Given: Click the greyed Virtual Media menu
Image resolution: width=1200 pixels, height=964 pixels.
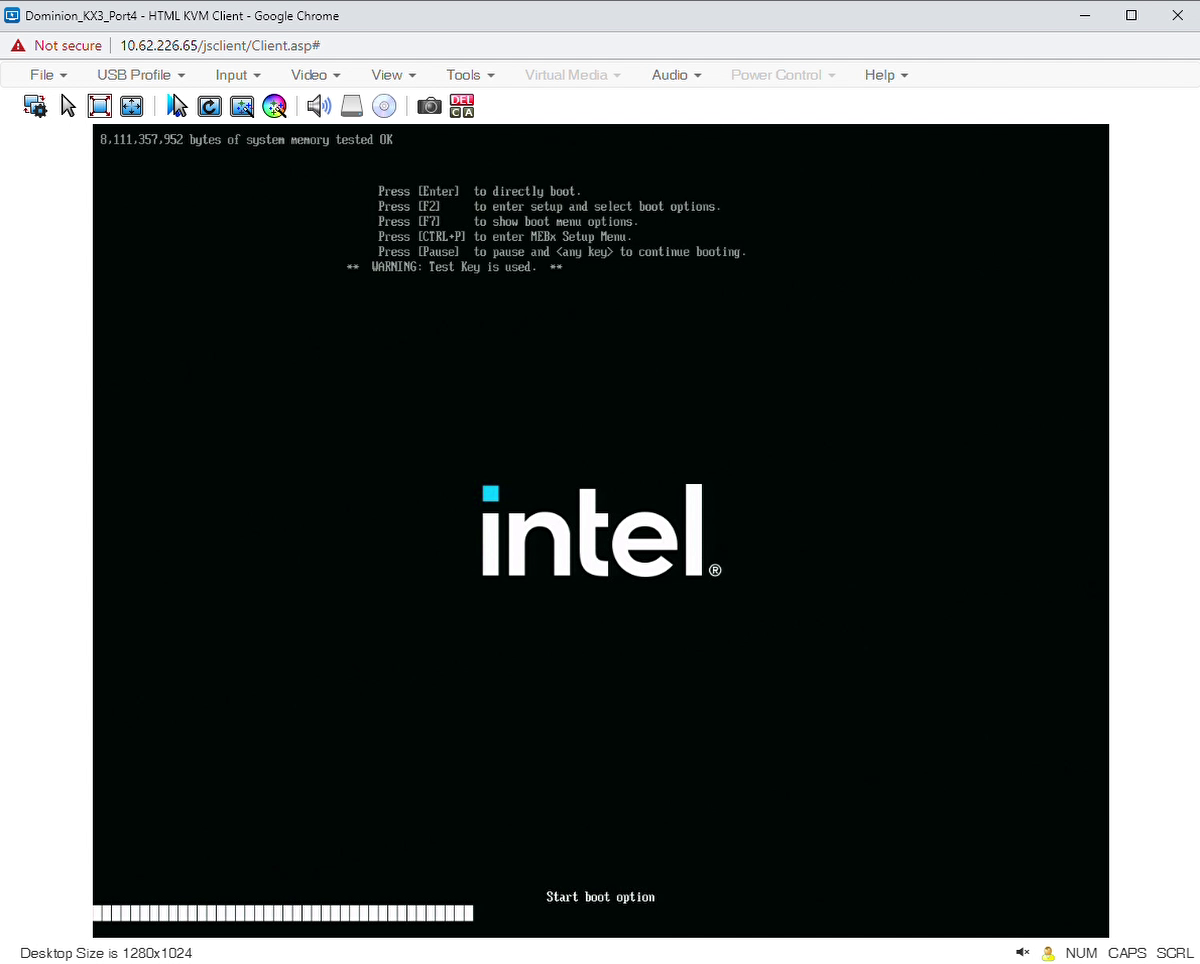Looking at the screenshot, I should pos(572,75).
